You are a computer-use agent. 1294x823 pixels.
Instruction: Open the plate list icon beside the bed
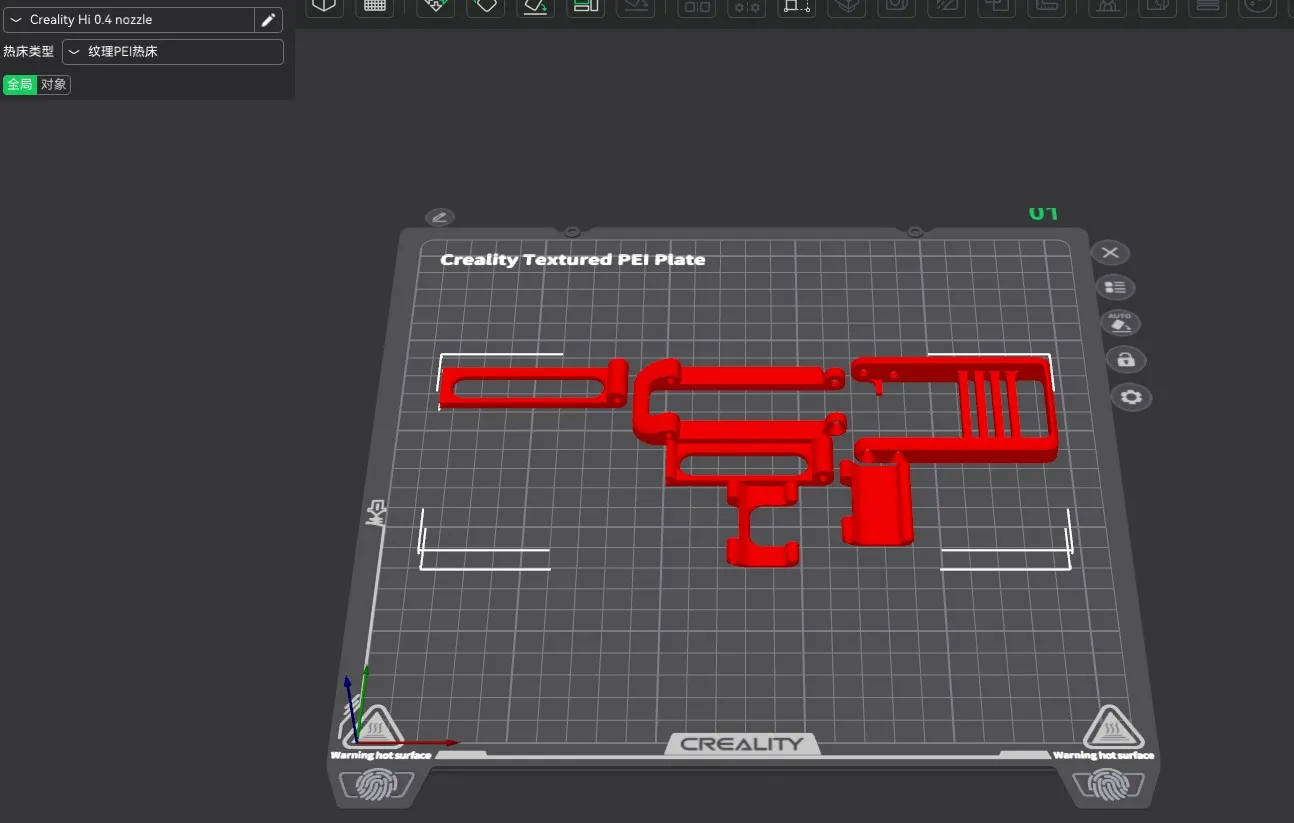point(1115,288)
